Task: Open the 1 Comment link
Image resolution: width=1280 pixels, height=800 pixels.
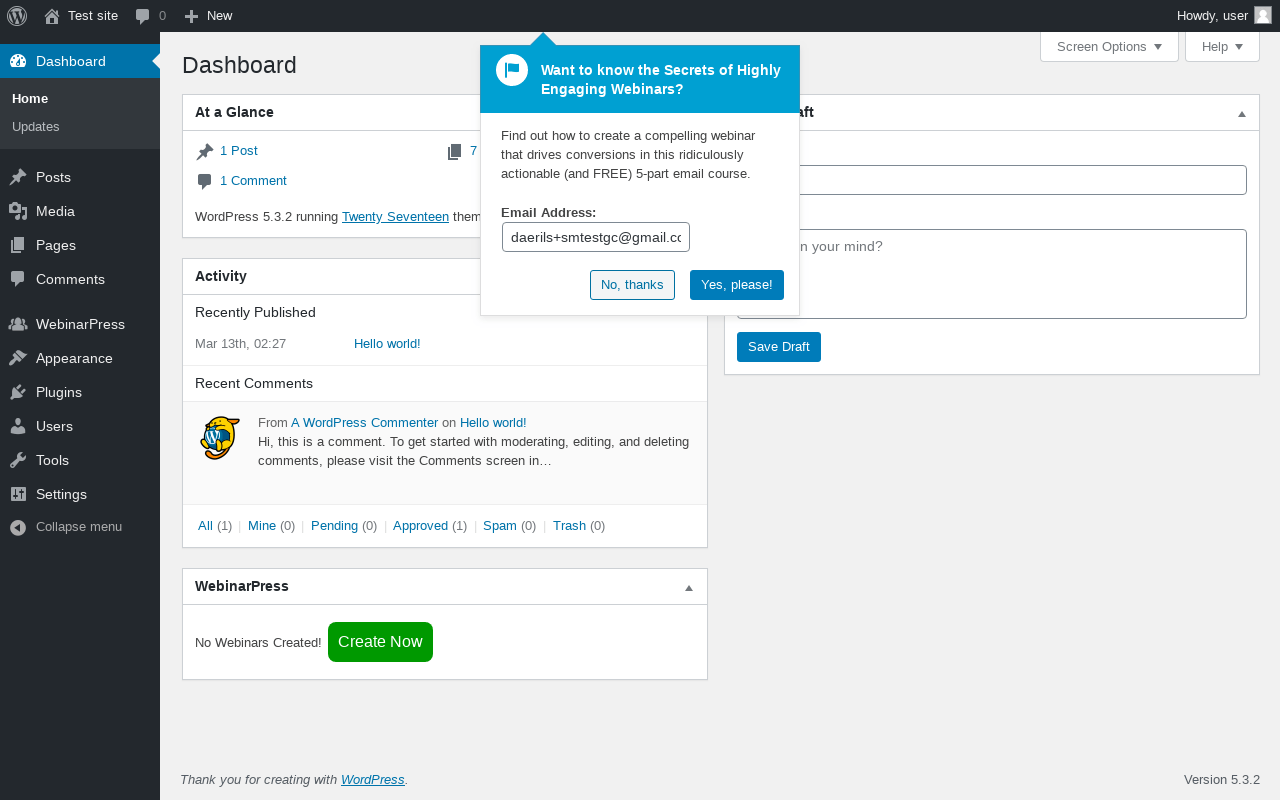Action: click(253, 181)
